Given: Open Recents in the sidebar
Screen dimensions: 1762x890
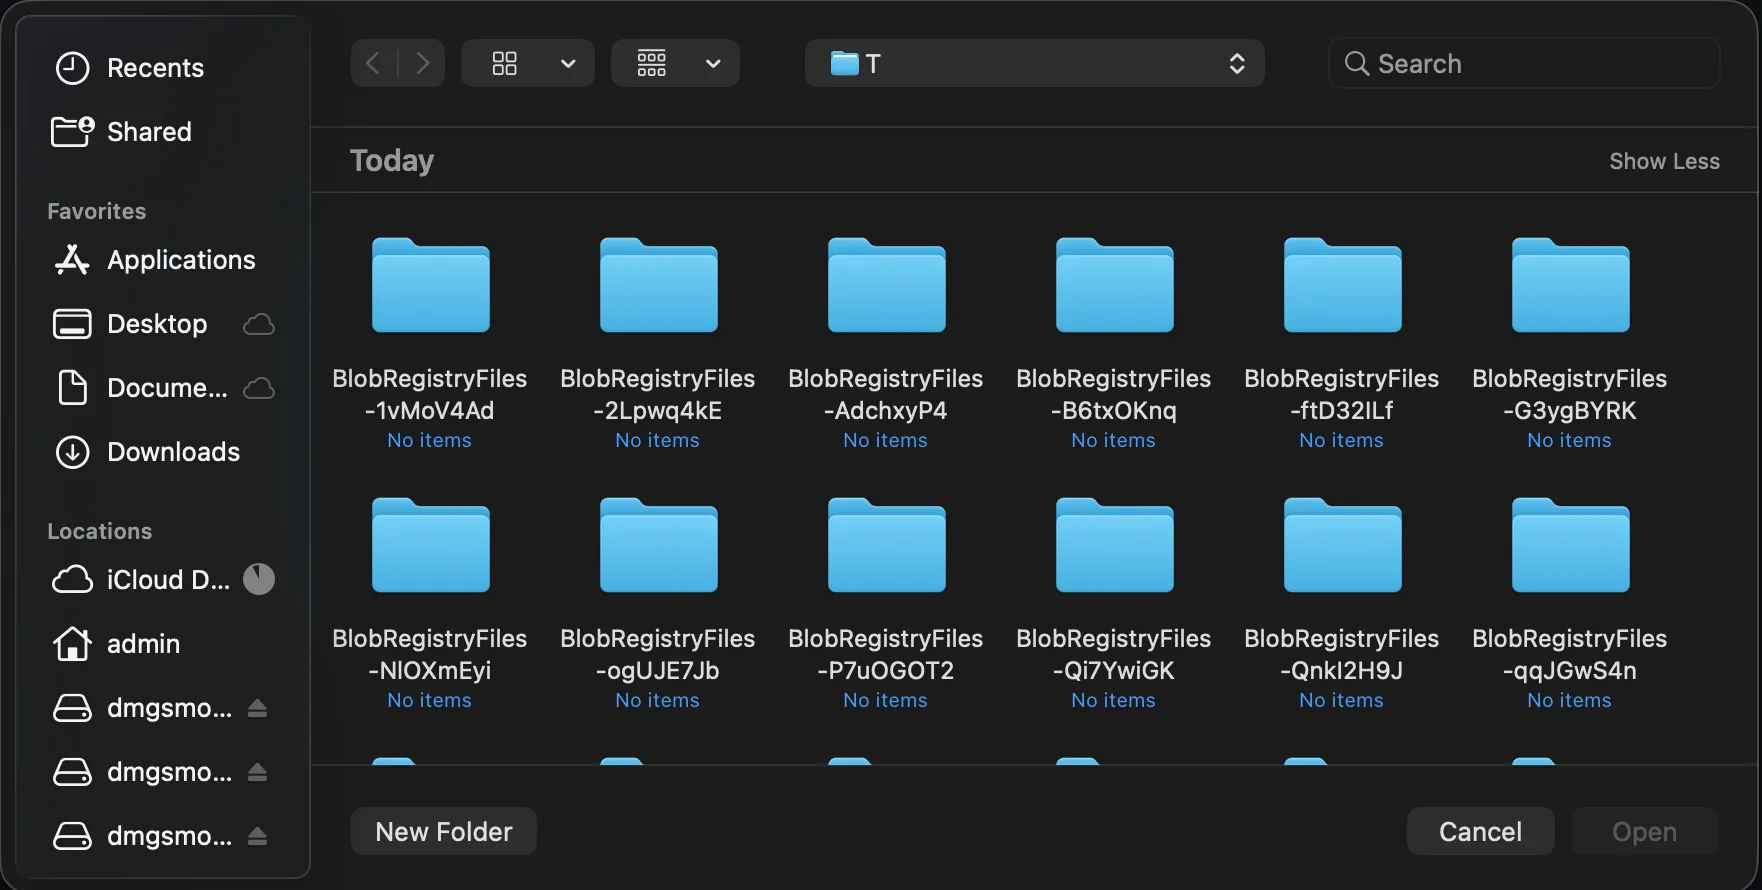Looking at the screenshot, I should click(x=163, y=68).
